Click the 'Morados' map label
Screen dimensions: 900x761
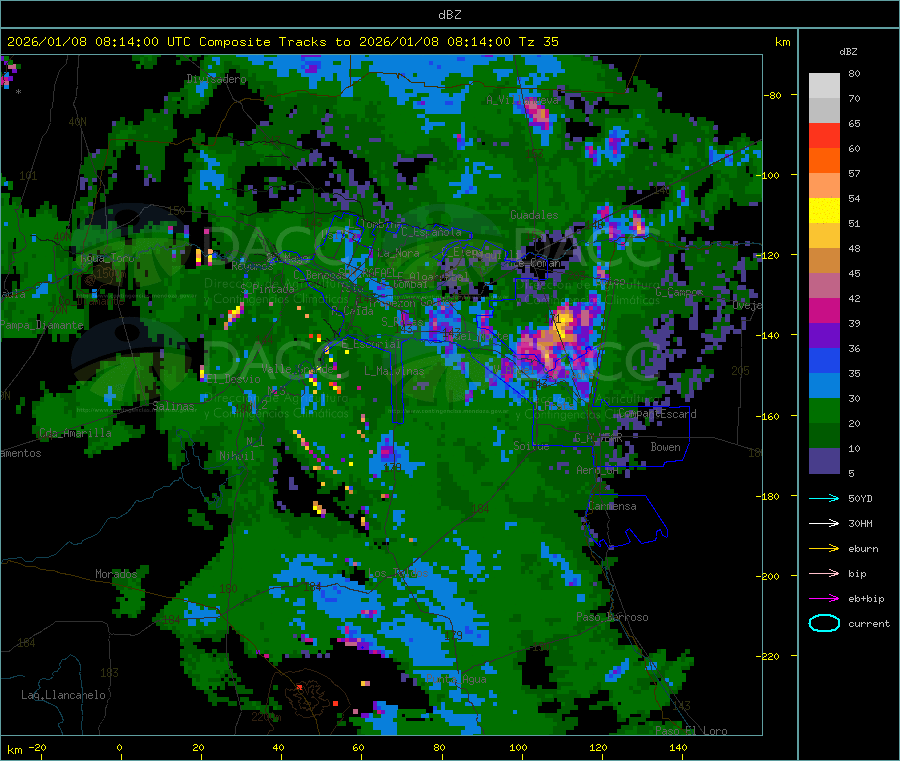click(116, 574)
